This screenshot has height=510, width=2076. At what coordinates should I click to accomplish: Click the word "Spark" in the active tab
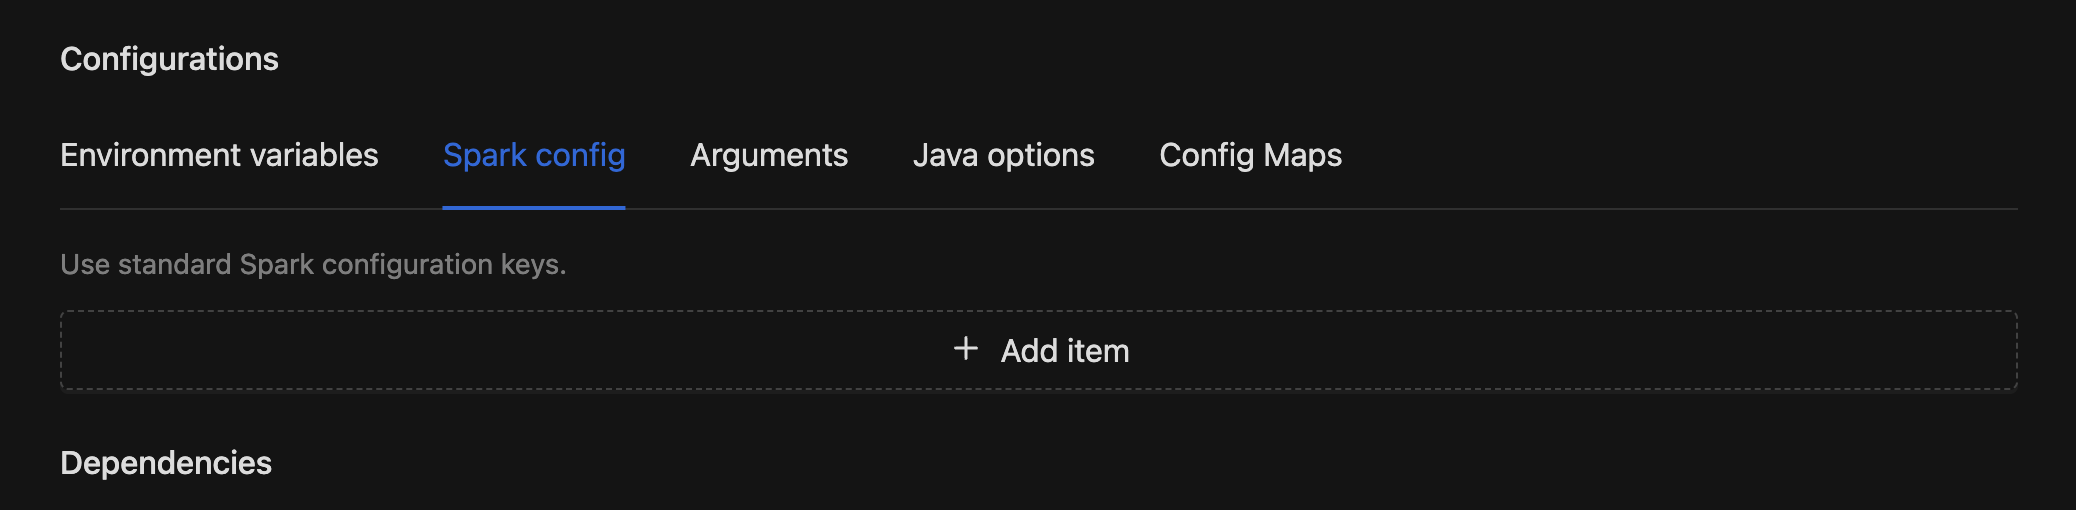pos(485,155)
